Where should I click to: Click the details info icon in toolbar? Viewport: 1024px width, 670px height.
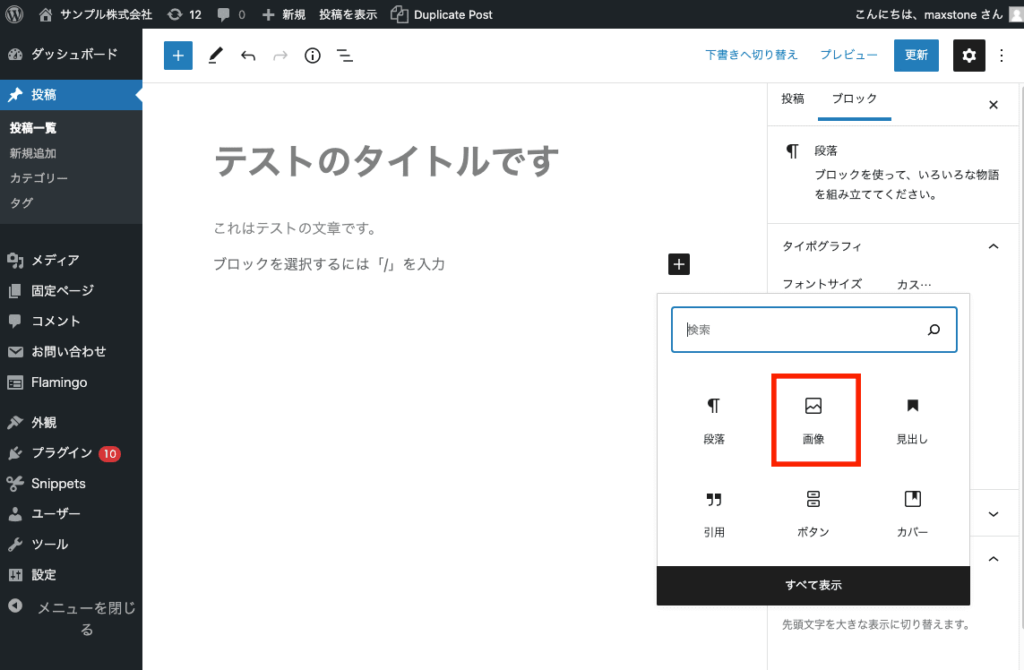[311, 55]
